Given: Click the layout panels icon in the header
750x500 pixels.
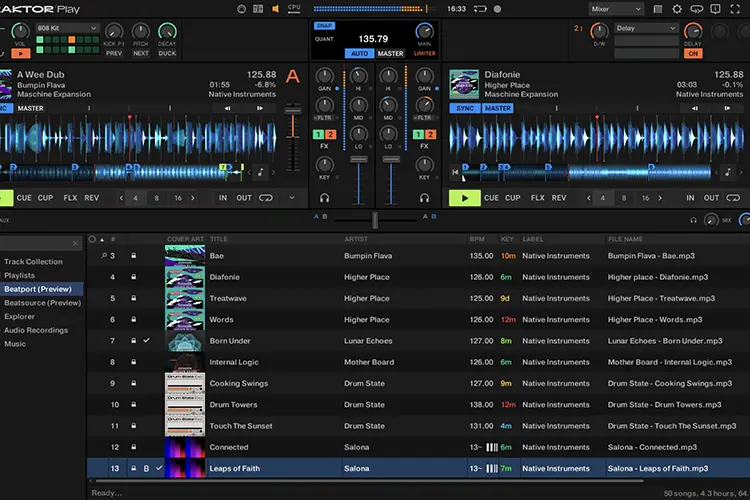Looking at the screenshot, I should (258, 9).
